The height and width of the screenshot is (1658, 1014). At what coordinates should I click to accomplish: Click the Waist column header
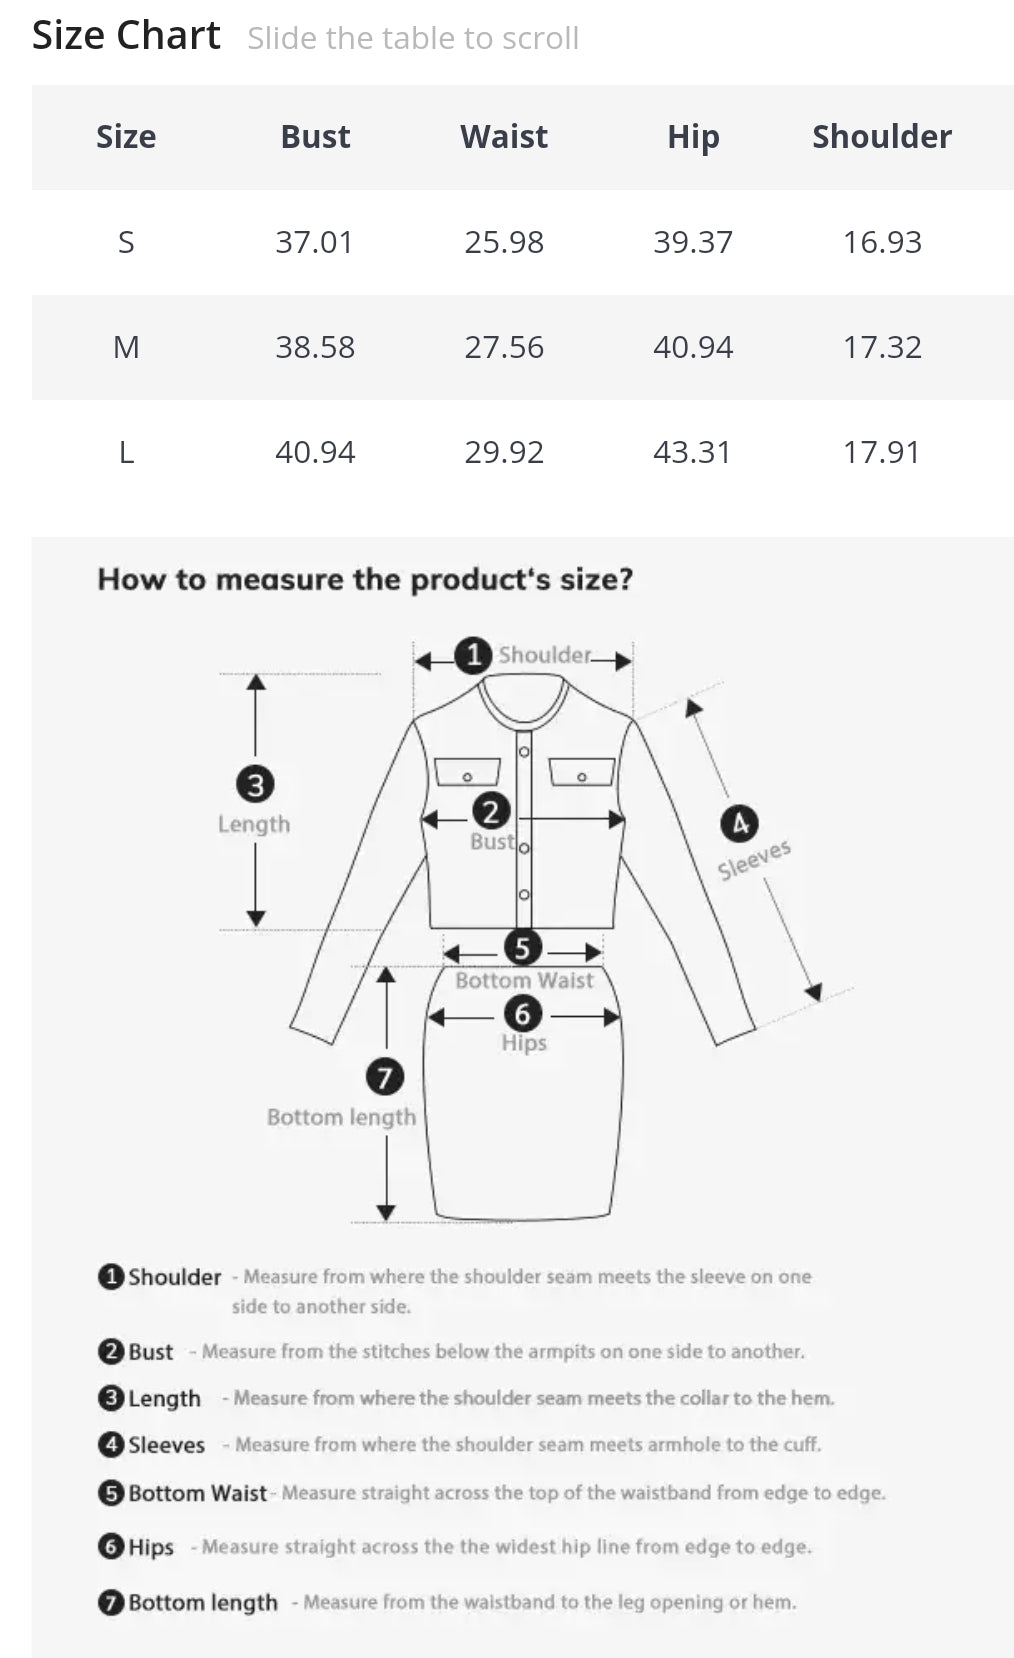coord(504,137)
